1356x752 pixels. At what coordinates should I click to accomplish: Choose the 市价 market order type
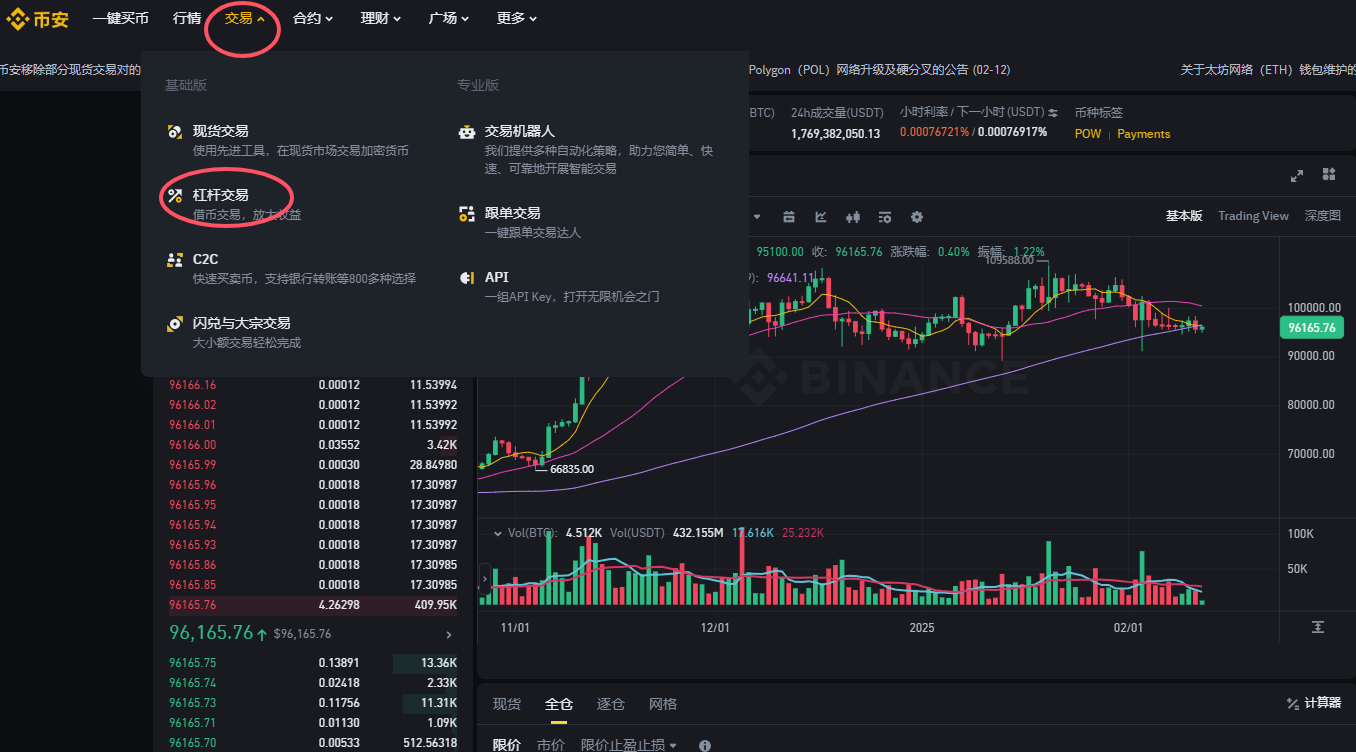click(x=551, y=745)
